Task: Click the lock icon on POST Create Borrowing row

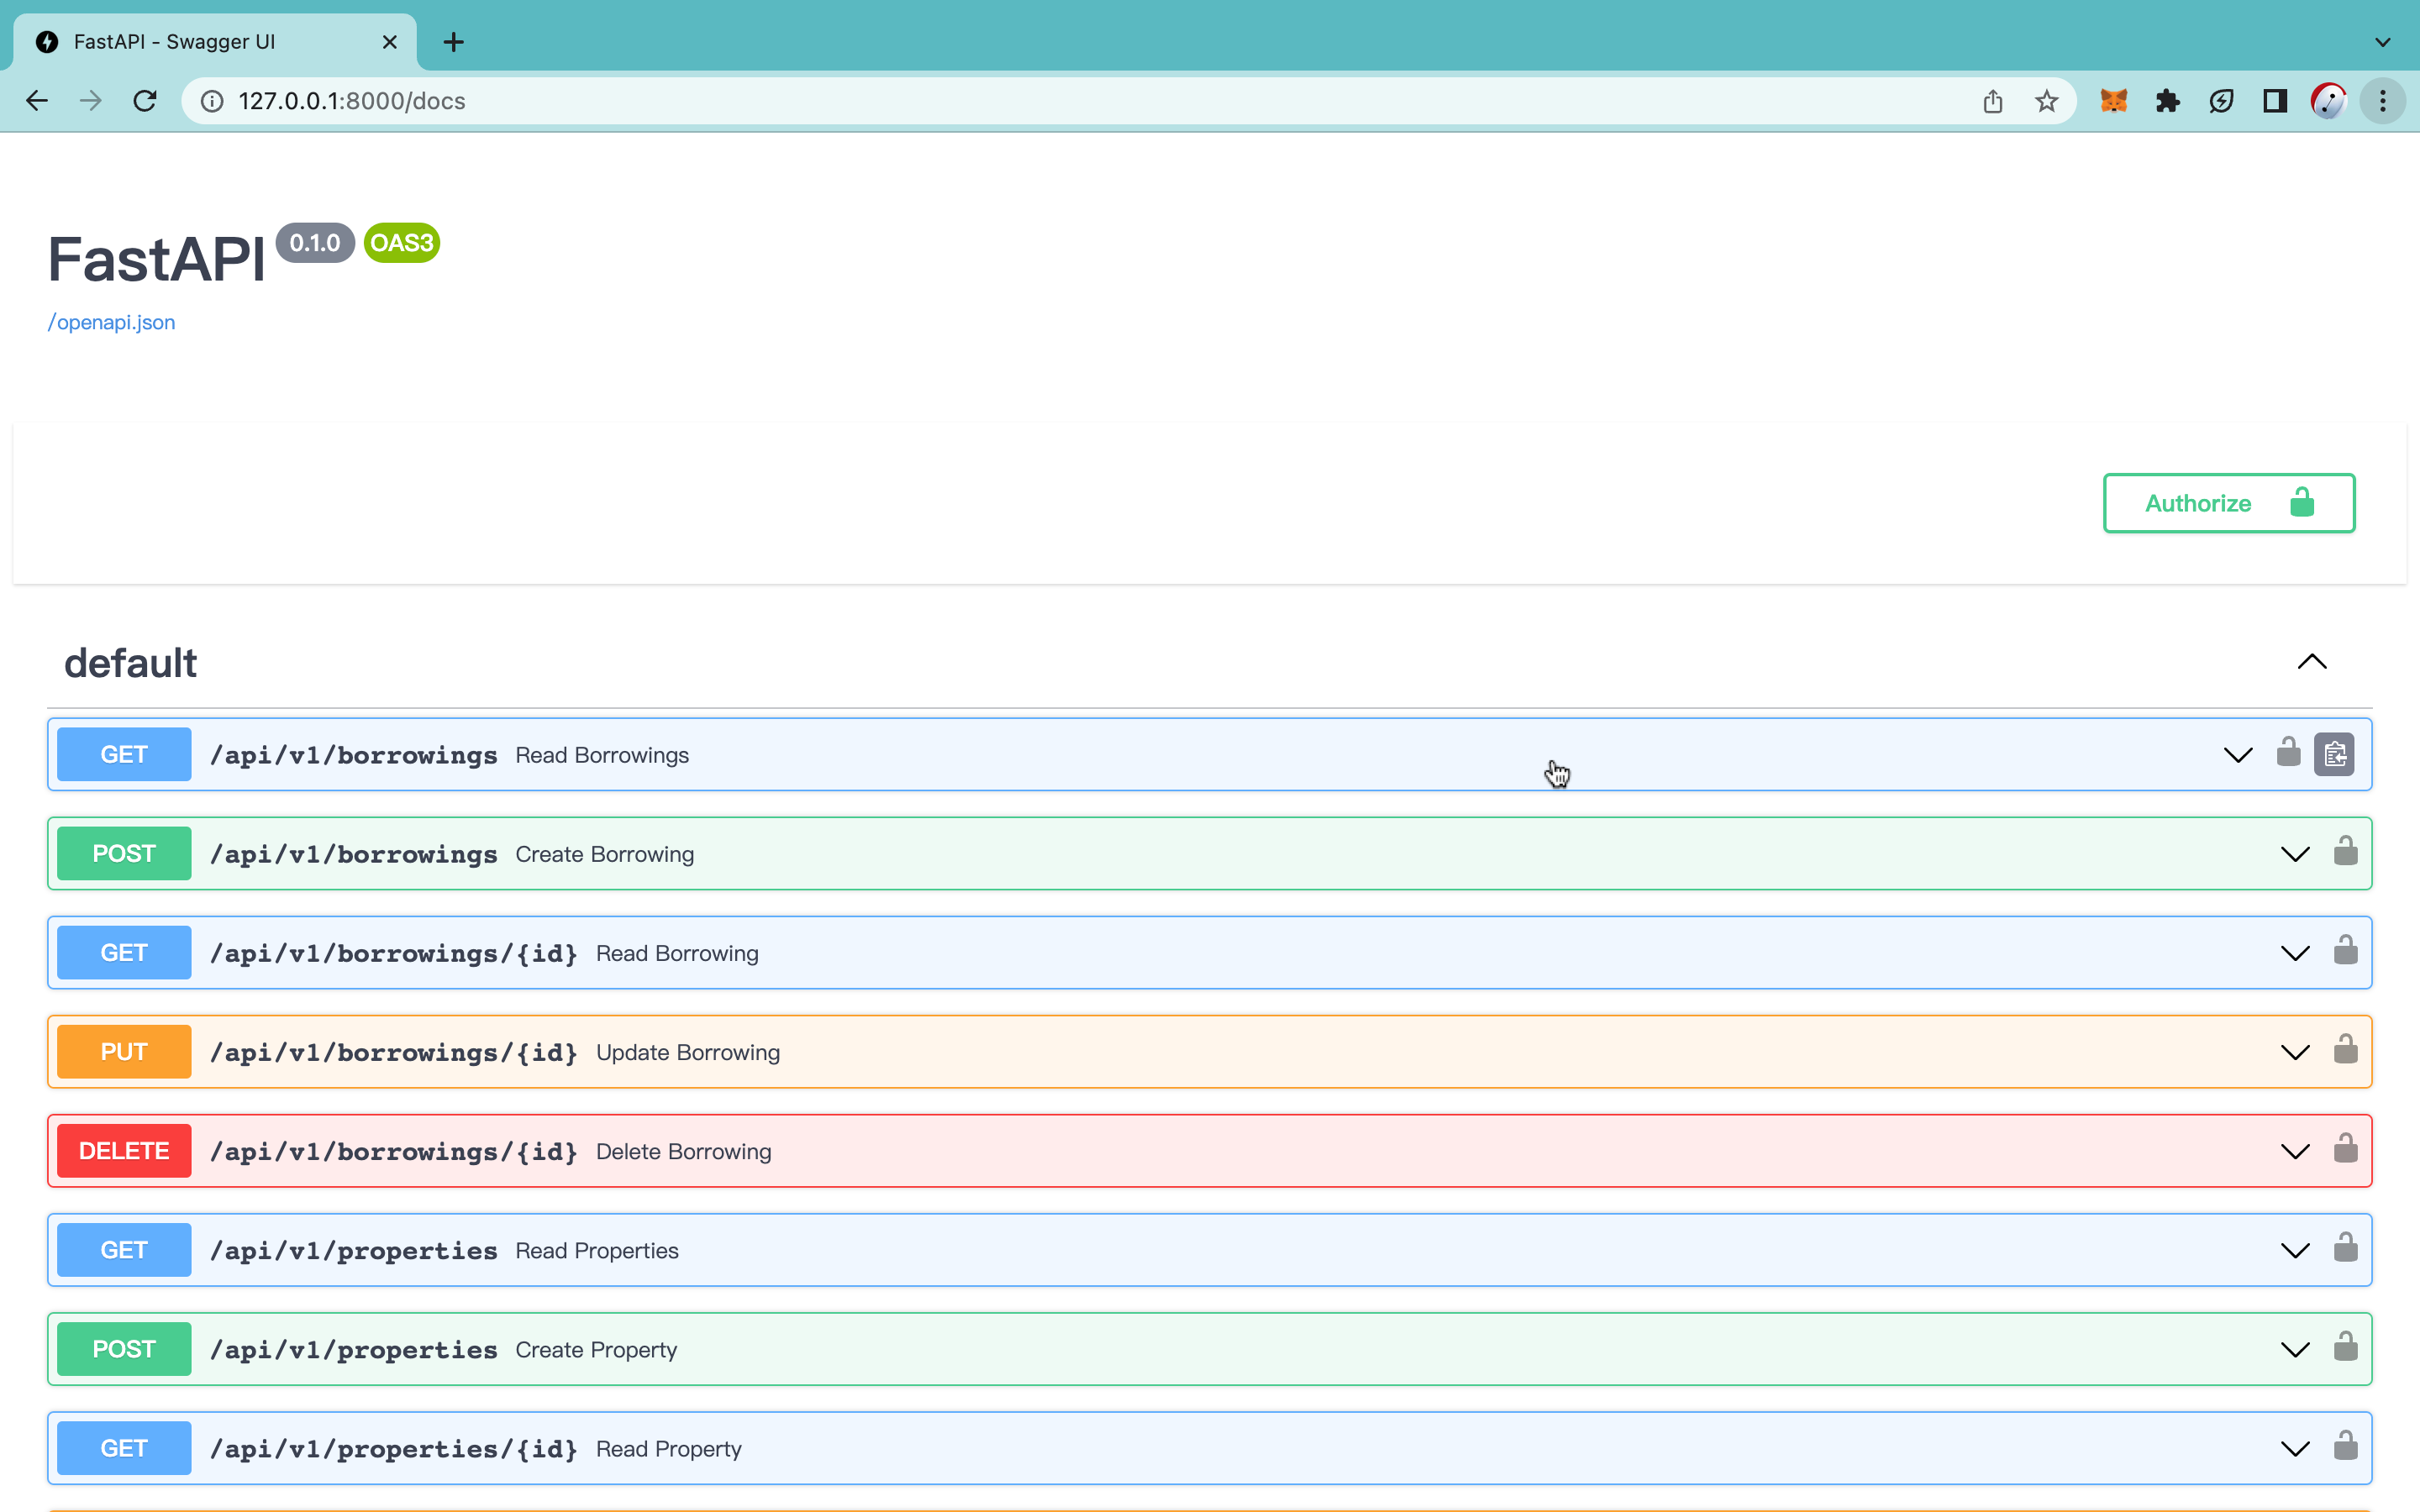Action: [x=2345, y=852]
